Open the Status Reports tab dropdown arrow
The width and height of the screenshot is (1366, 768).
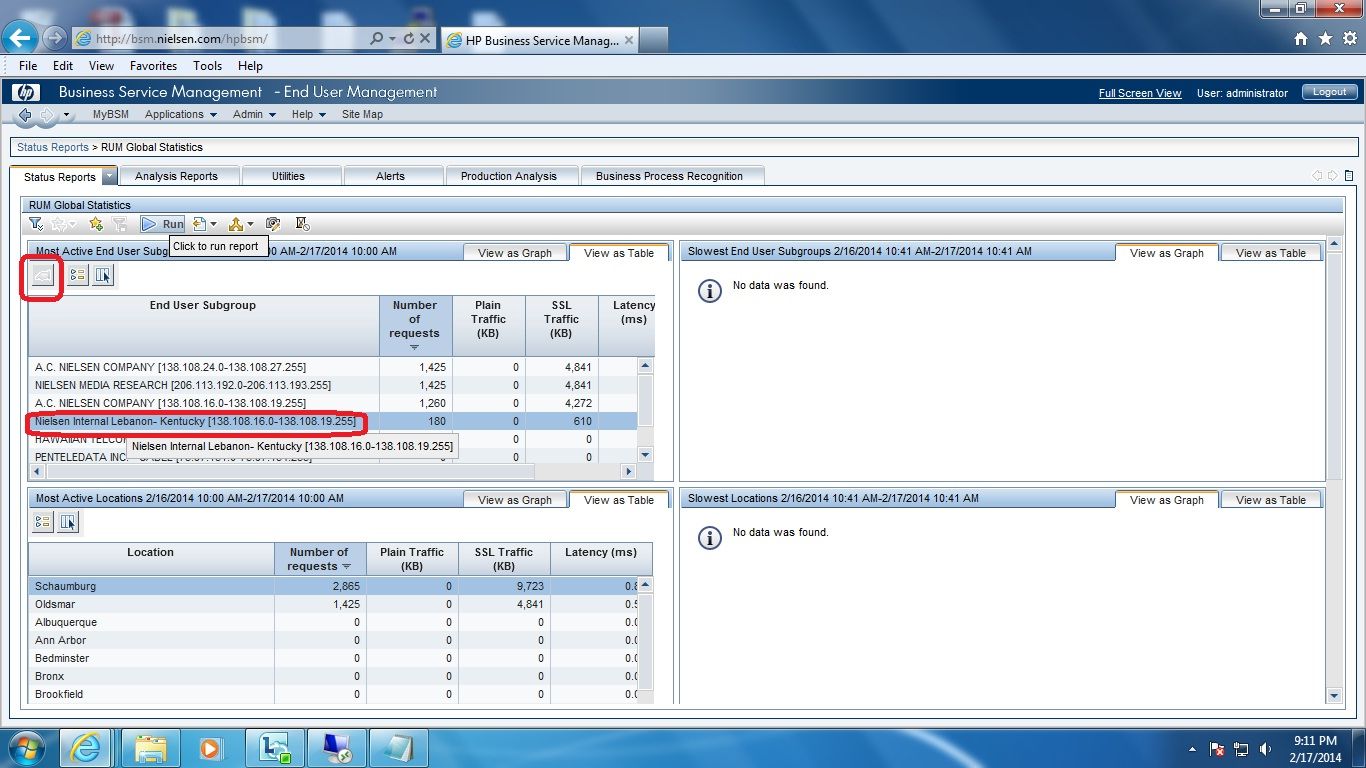110,176
